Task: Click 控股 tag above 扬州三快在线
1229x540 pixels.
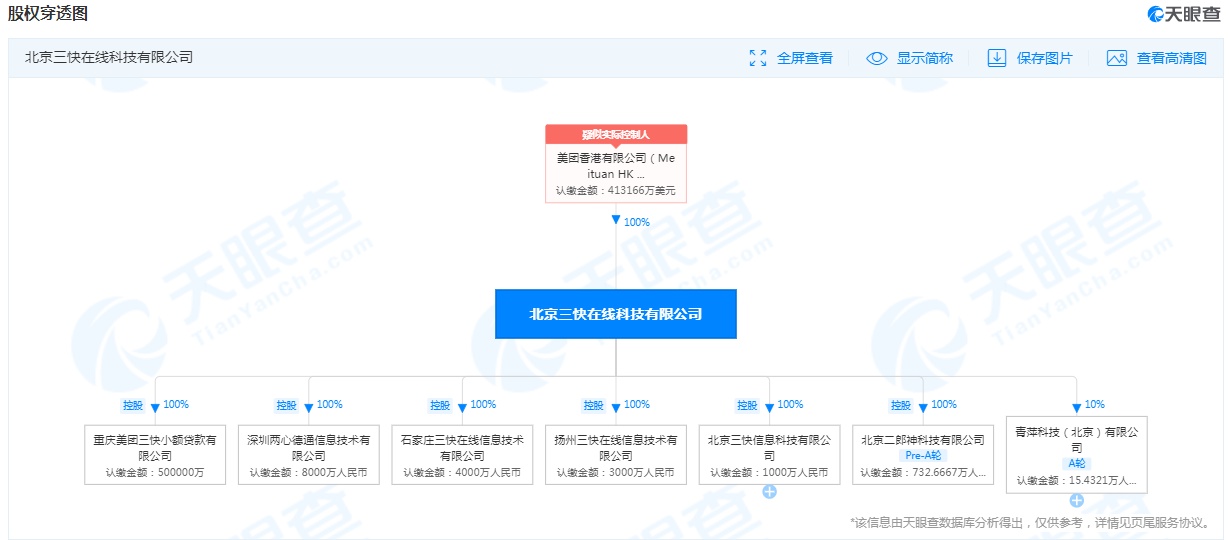Action: [594, 405]
